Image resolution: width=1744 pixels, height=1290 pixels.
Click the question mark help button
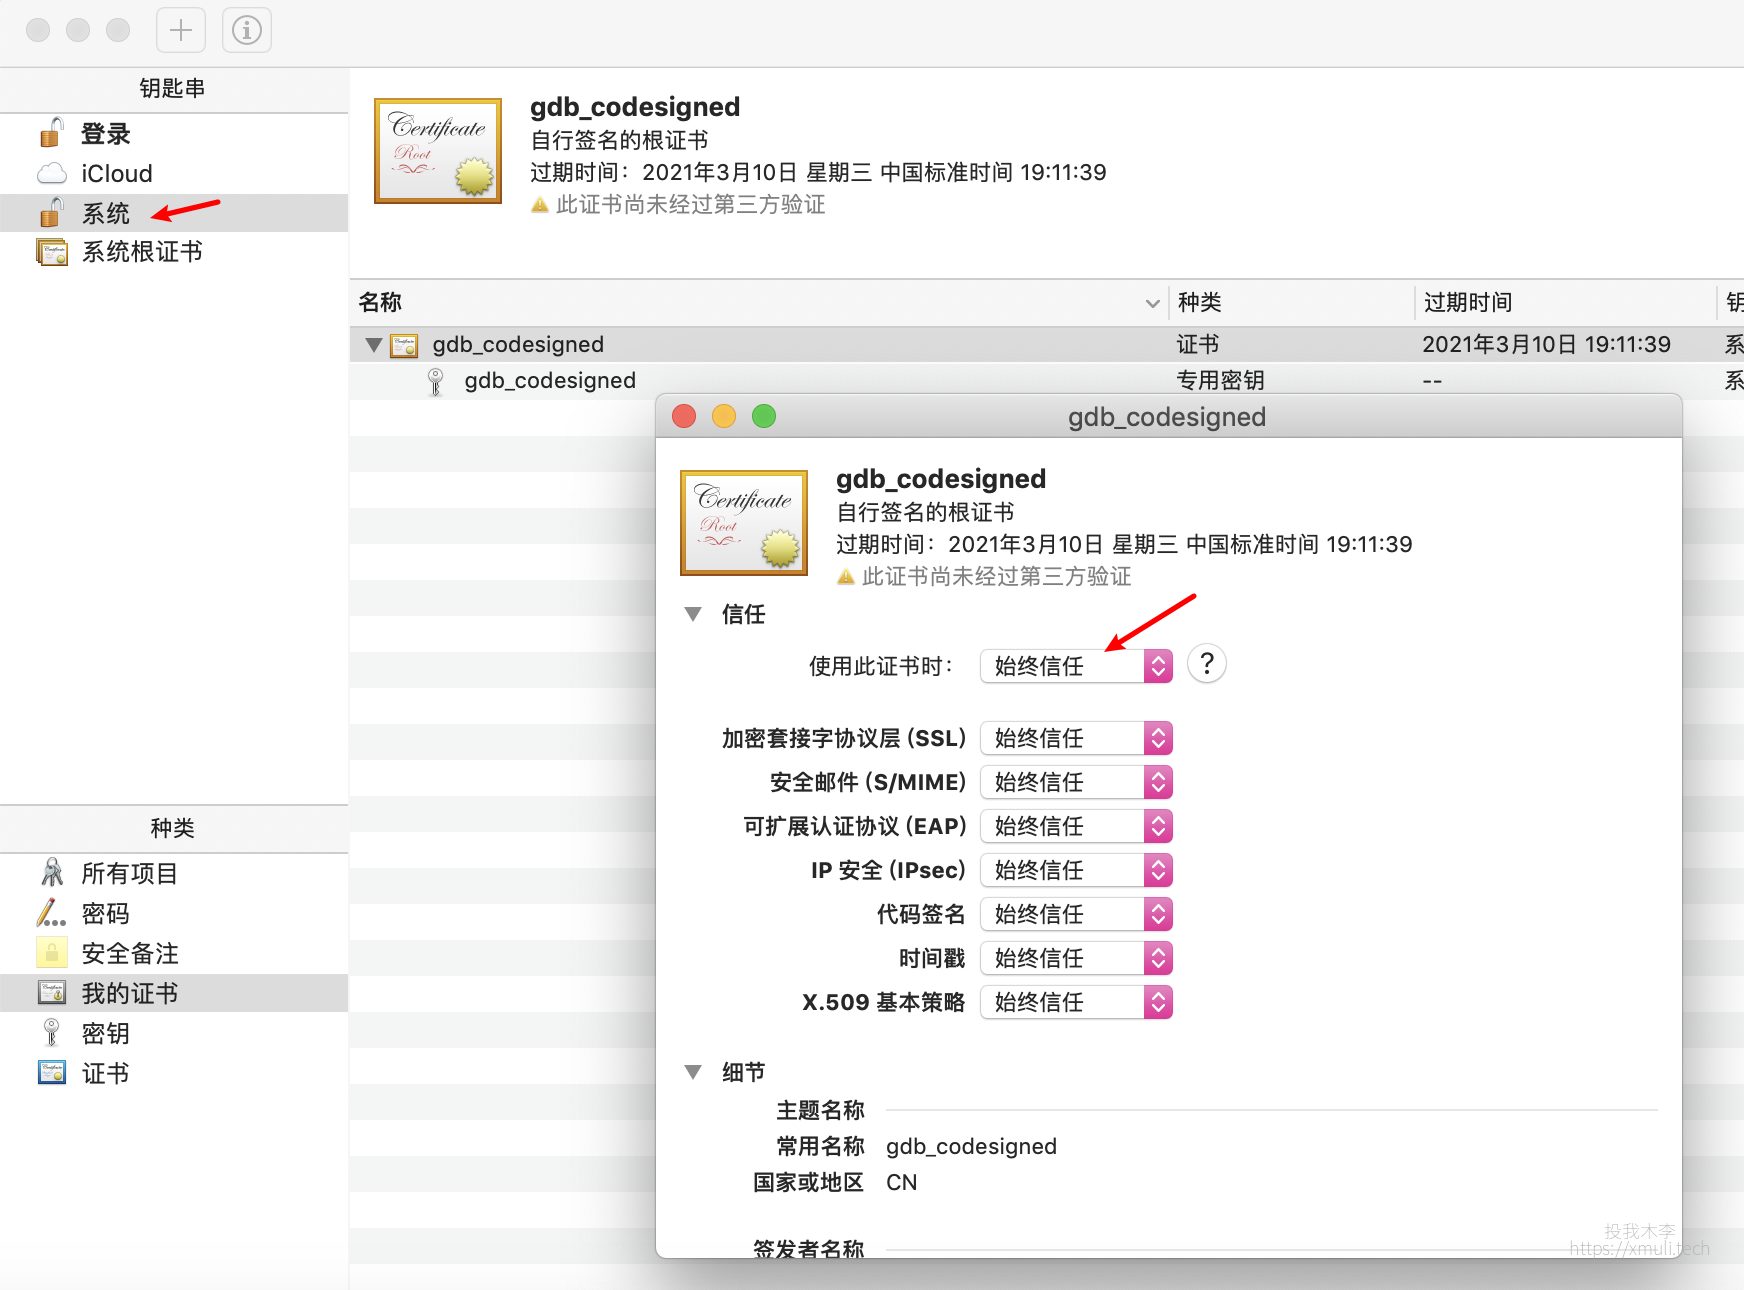pyautogui.click(x=1207, y=664)
